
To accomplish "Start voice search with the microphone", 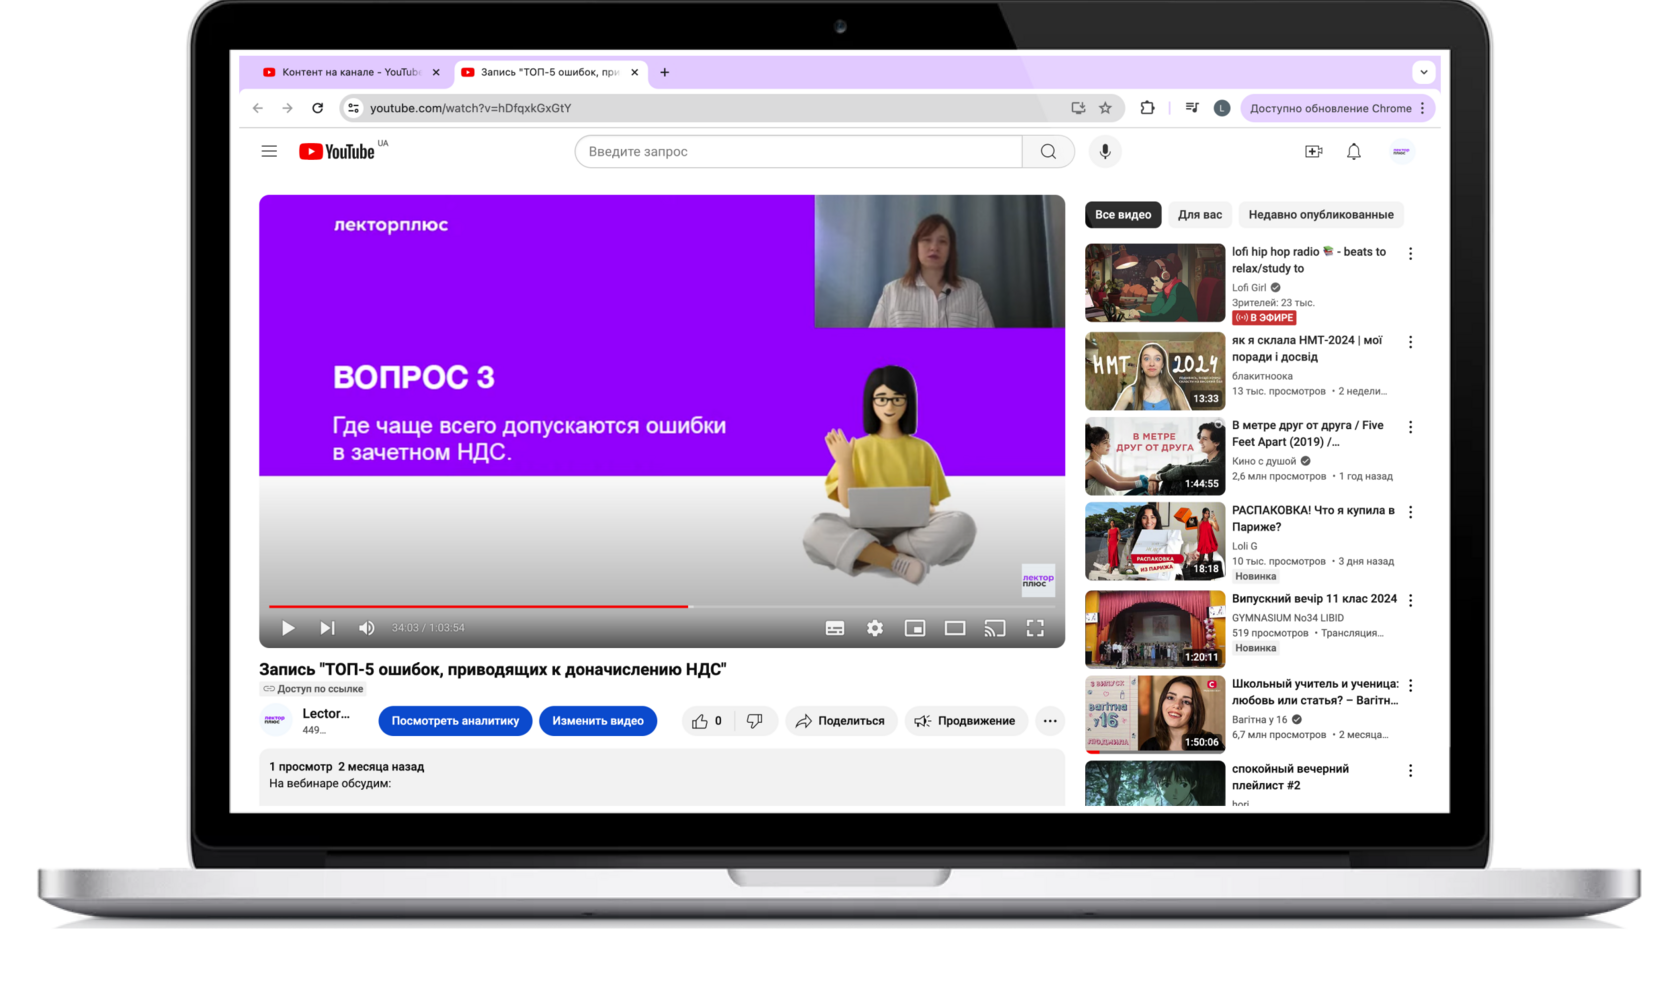I will [1105, 152].
